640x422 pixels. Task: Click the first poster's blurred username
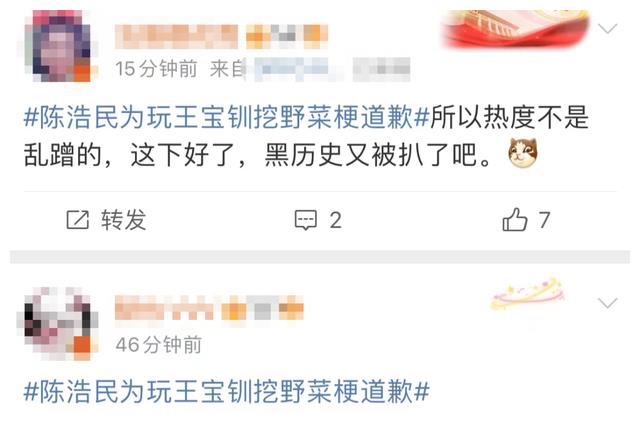[x=176, y=37]
